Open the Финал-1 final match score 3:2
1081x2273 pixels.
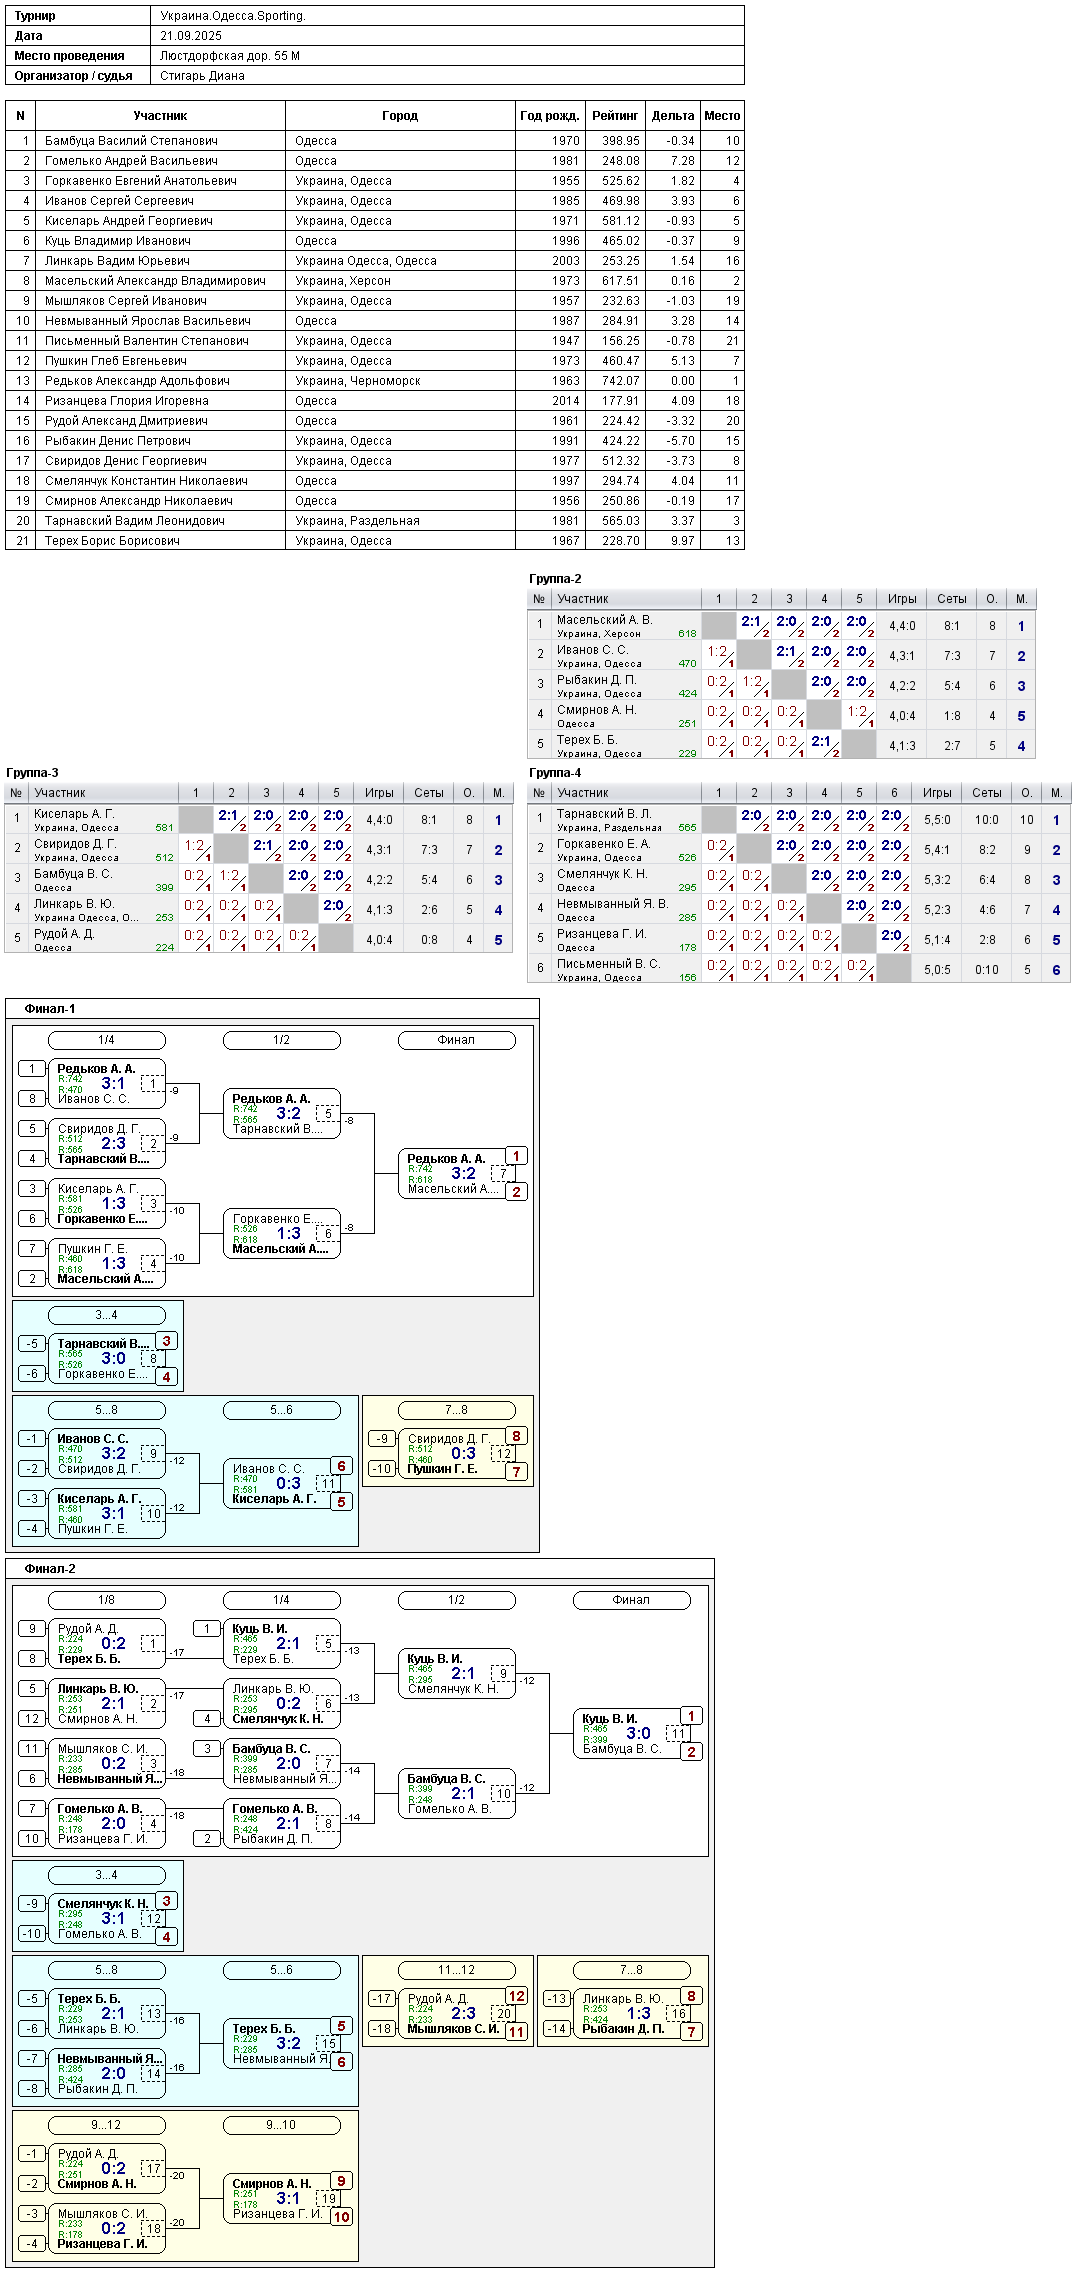pos(463,1173)
